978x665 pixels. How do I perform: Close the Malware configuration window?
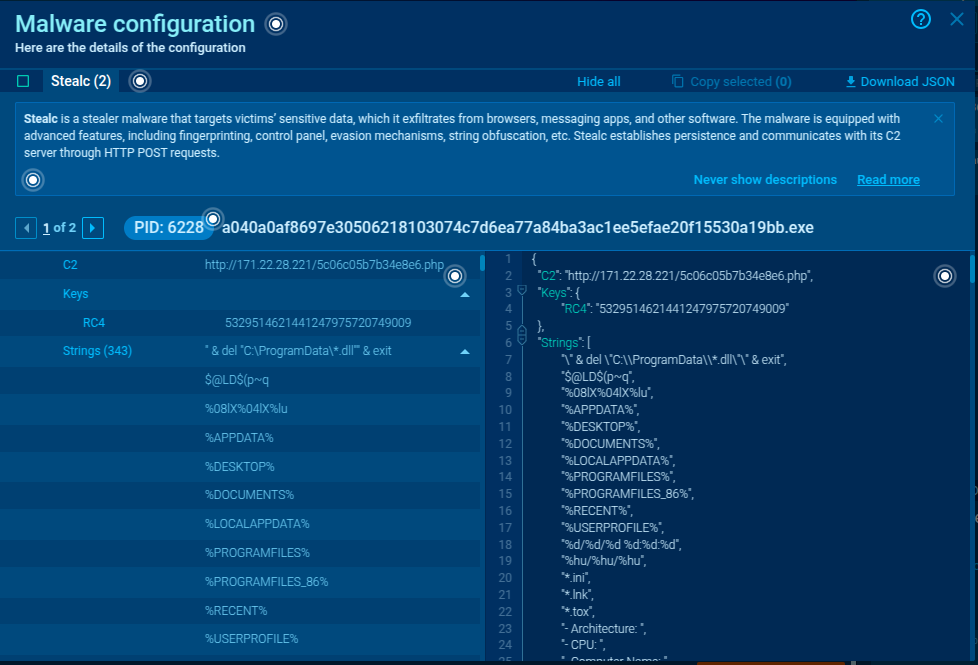(x=957, y=20)
